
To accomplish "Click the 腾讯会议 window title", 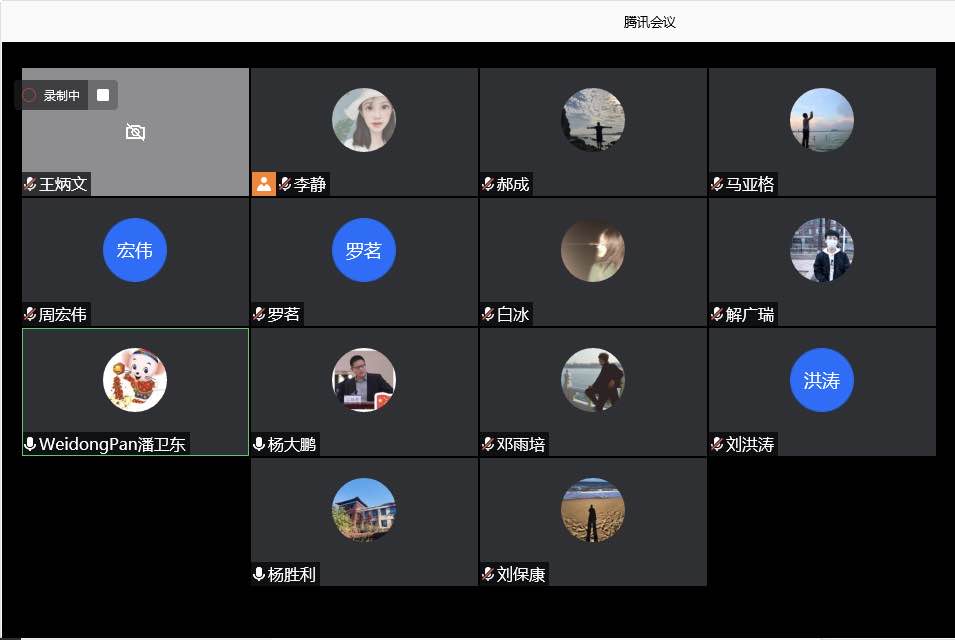I will 650,22.
